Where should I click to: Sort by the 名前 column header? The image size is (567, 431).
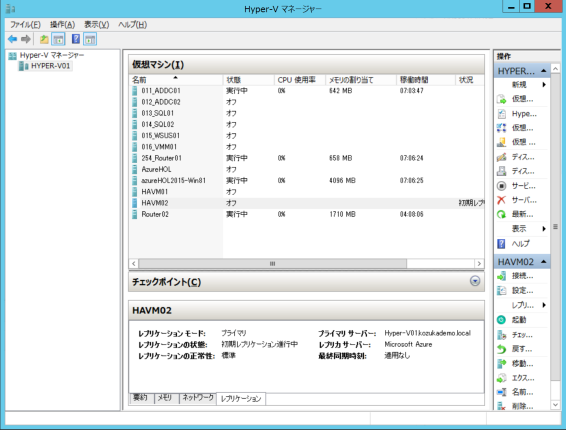point(176,80)
